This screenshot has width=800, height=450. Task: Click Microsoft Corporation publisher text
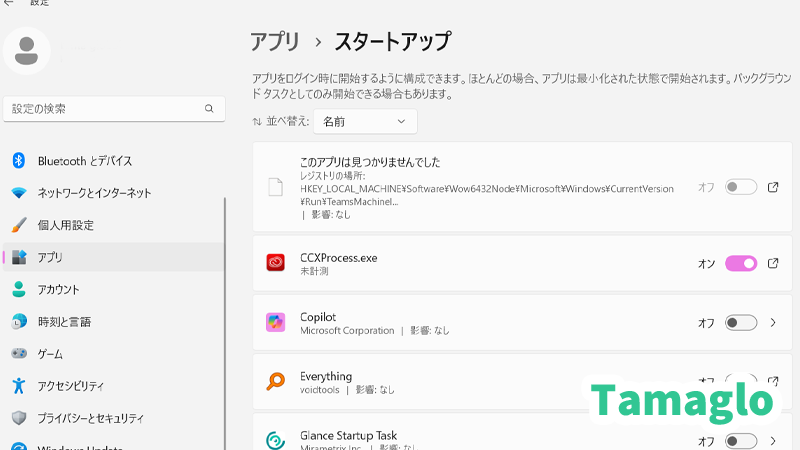point(347,331)
